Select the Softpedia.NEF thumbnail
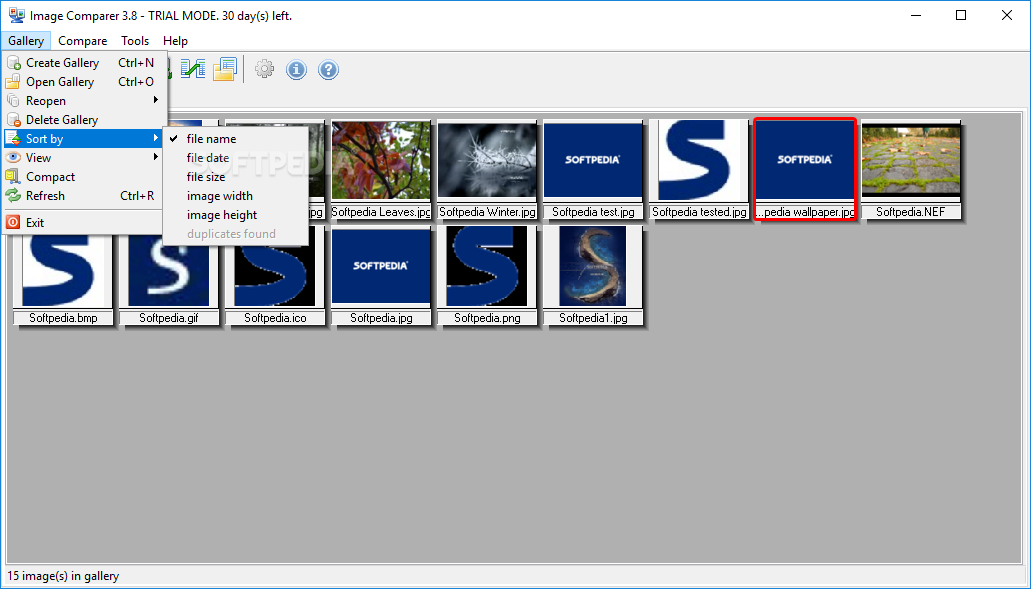 coord(911,170)
